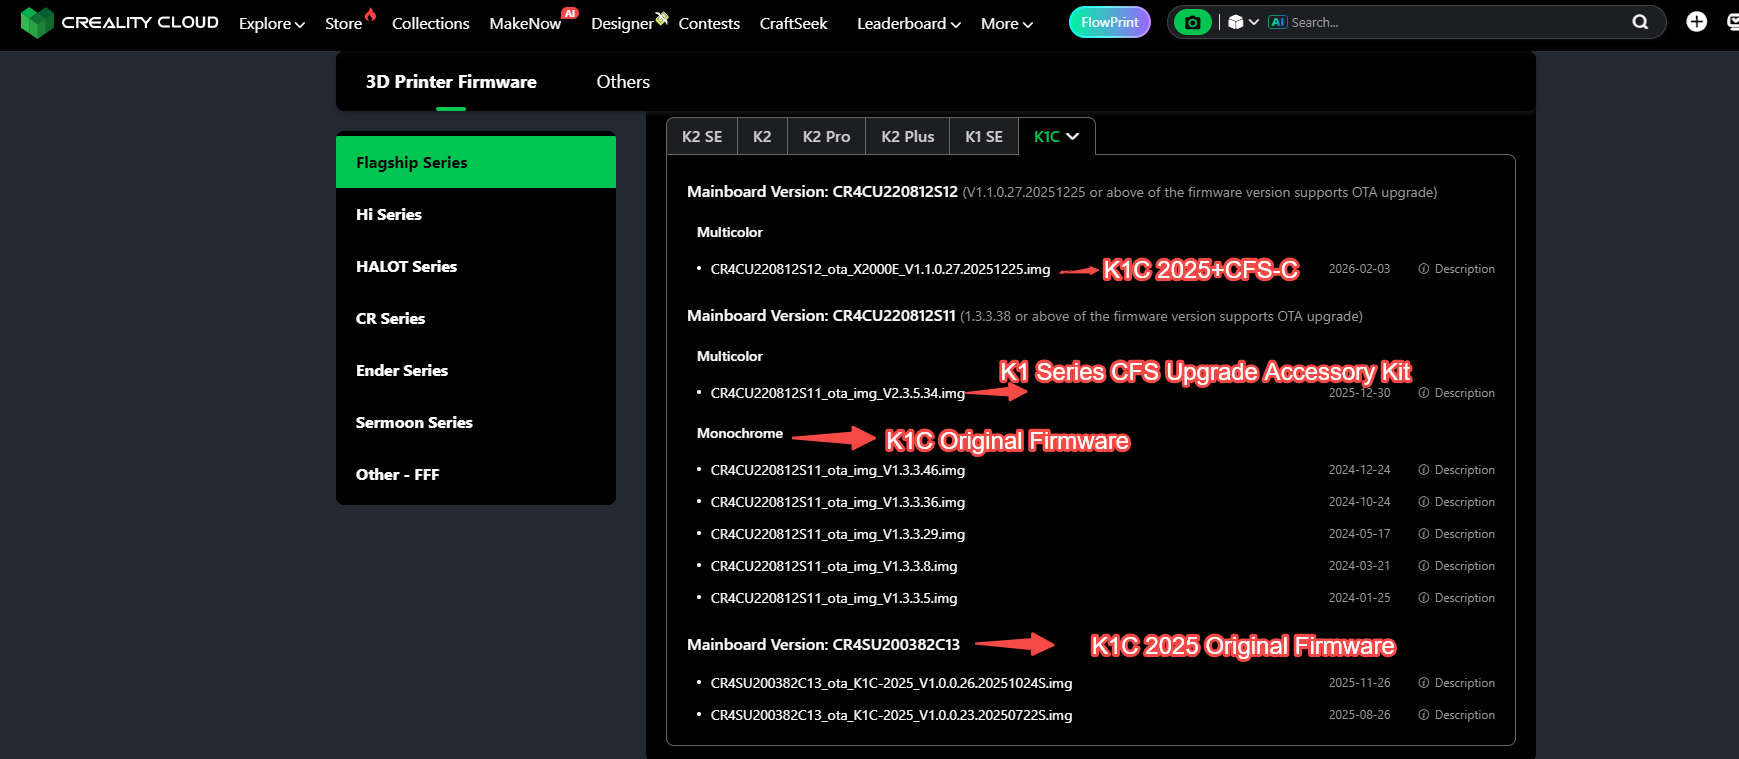Viewport: 1739px width, 759px height.
Task: Click the magnifying glass search icon
Action: click(x=1640, y=22)
